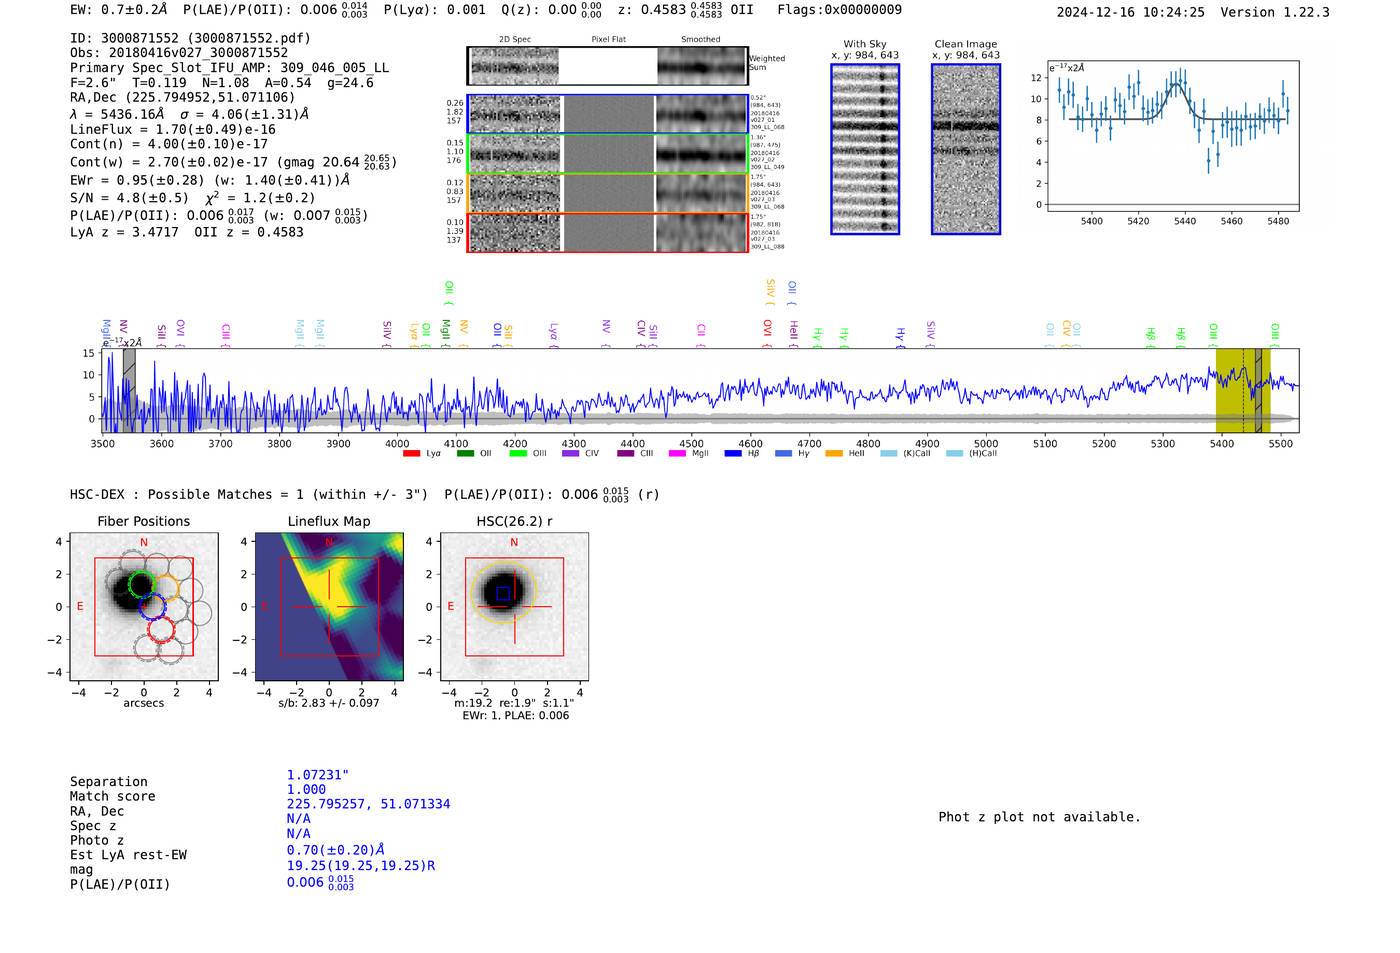Choose the magenta MgII legend swatch
The image size is (1400, 953).
click(677, 454)
